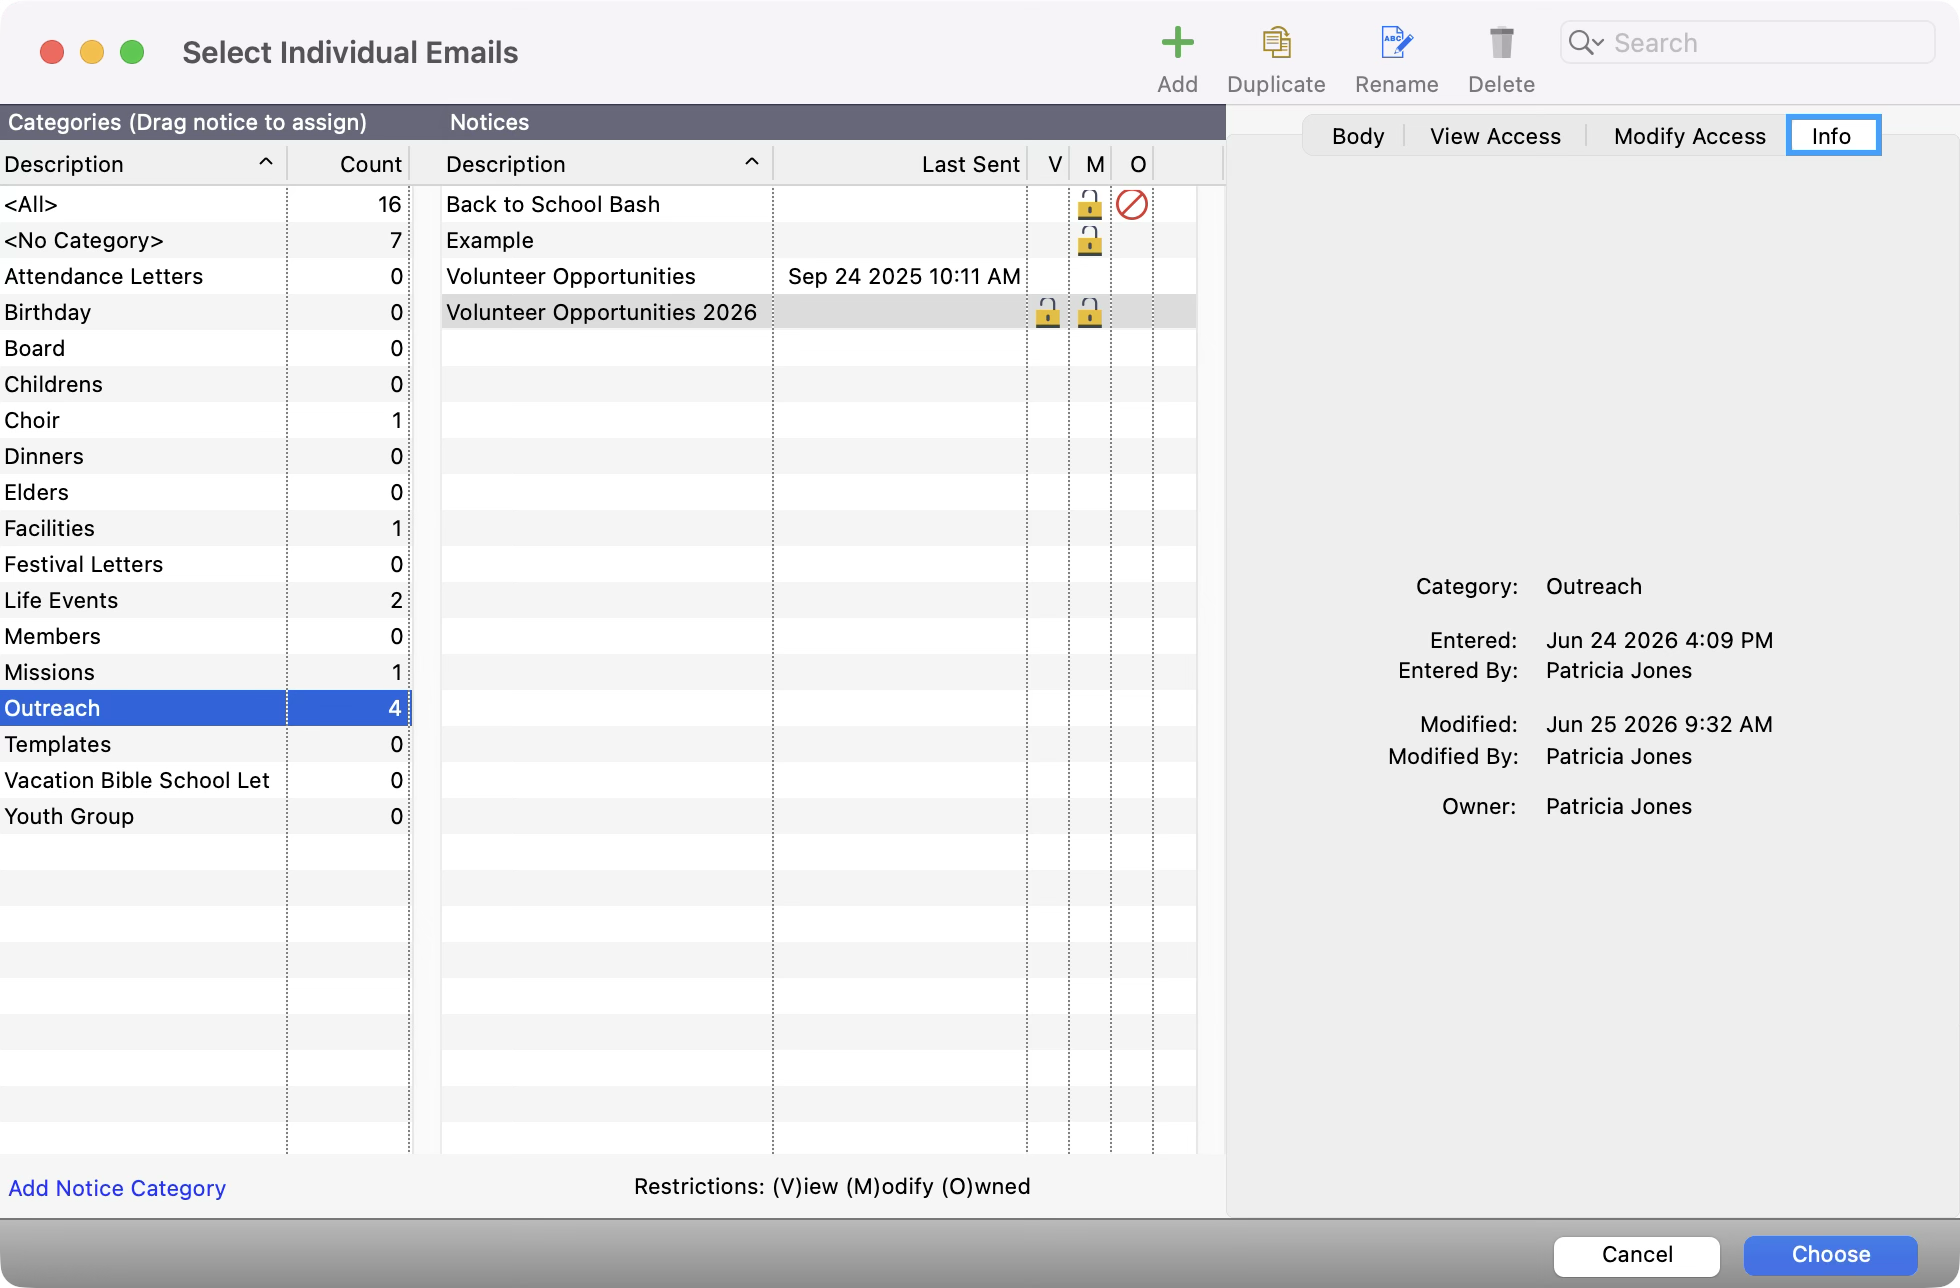Select the <No Category> row
This screenshot has width=1960, height=1288.
[205, 241]
